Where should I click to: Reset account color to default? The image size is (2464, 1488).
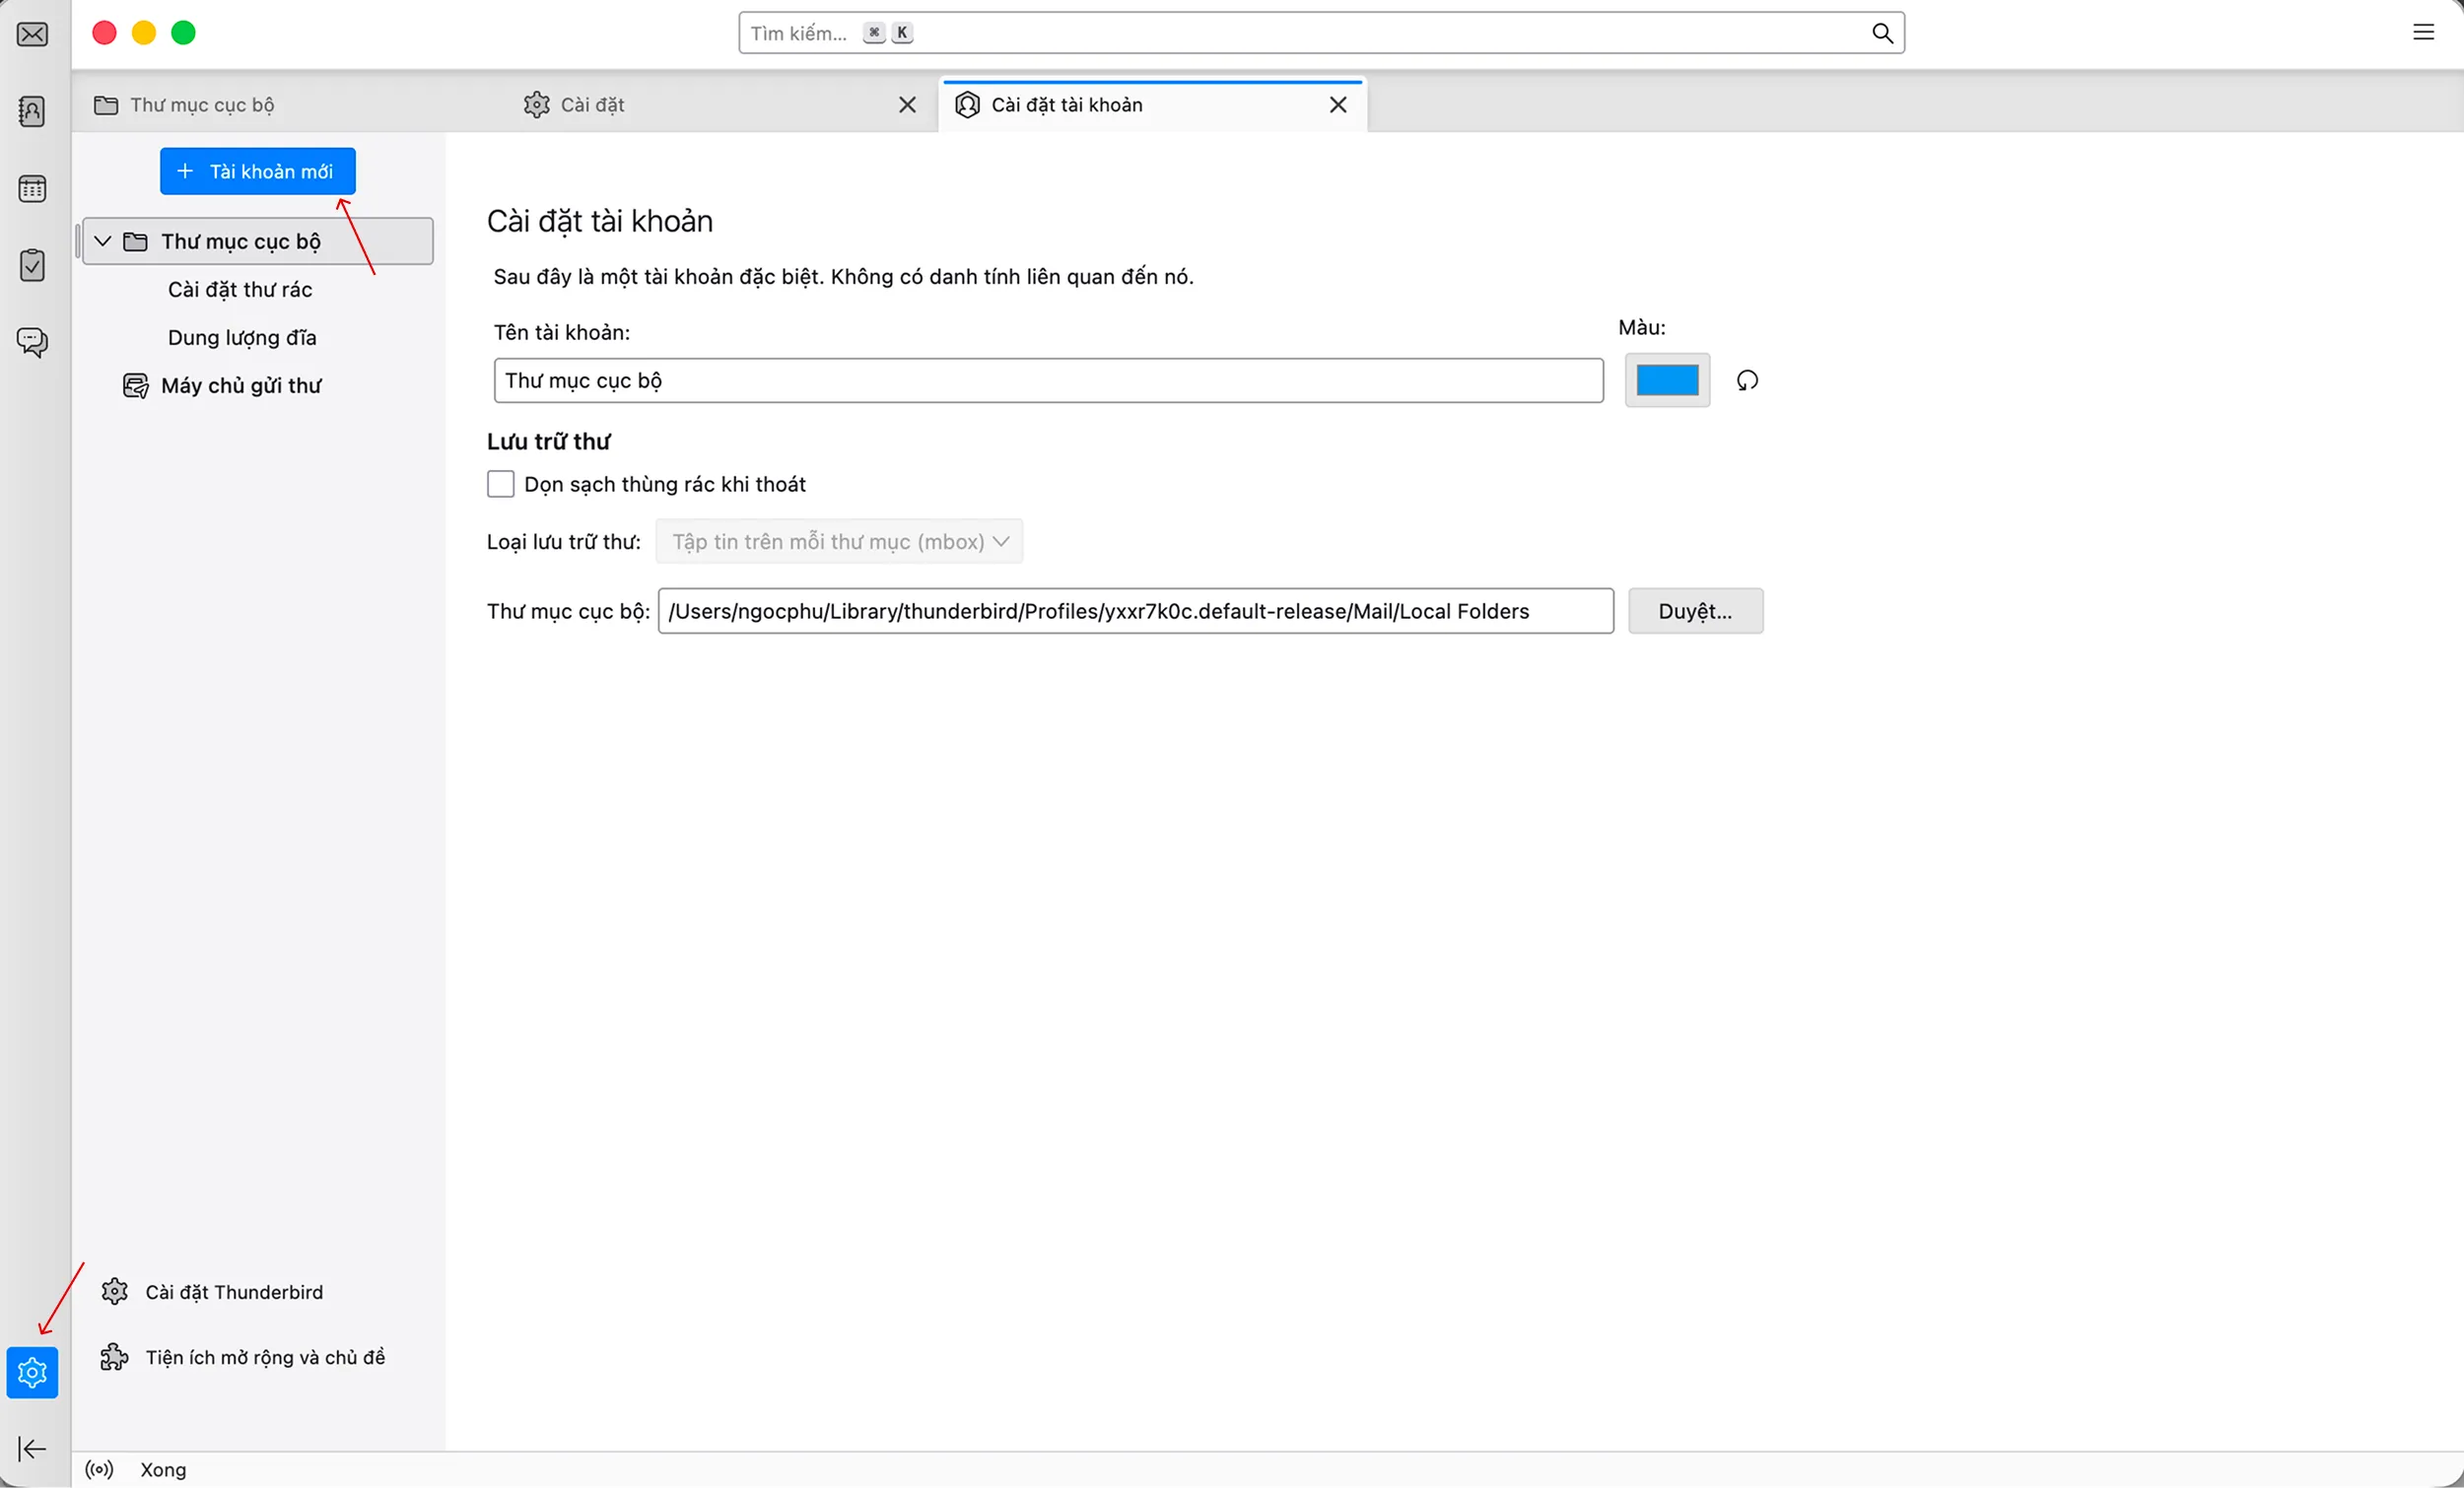pos(1747,380)
